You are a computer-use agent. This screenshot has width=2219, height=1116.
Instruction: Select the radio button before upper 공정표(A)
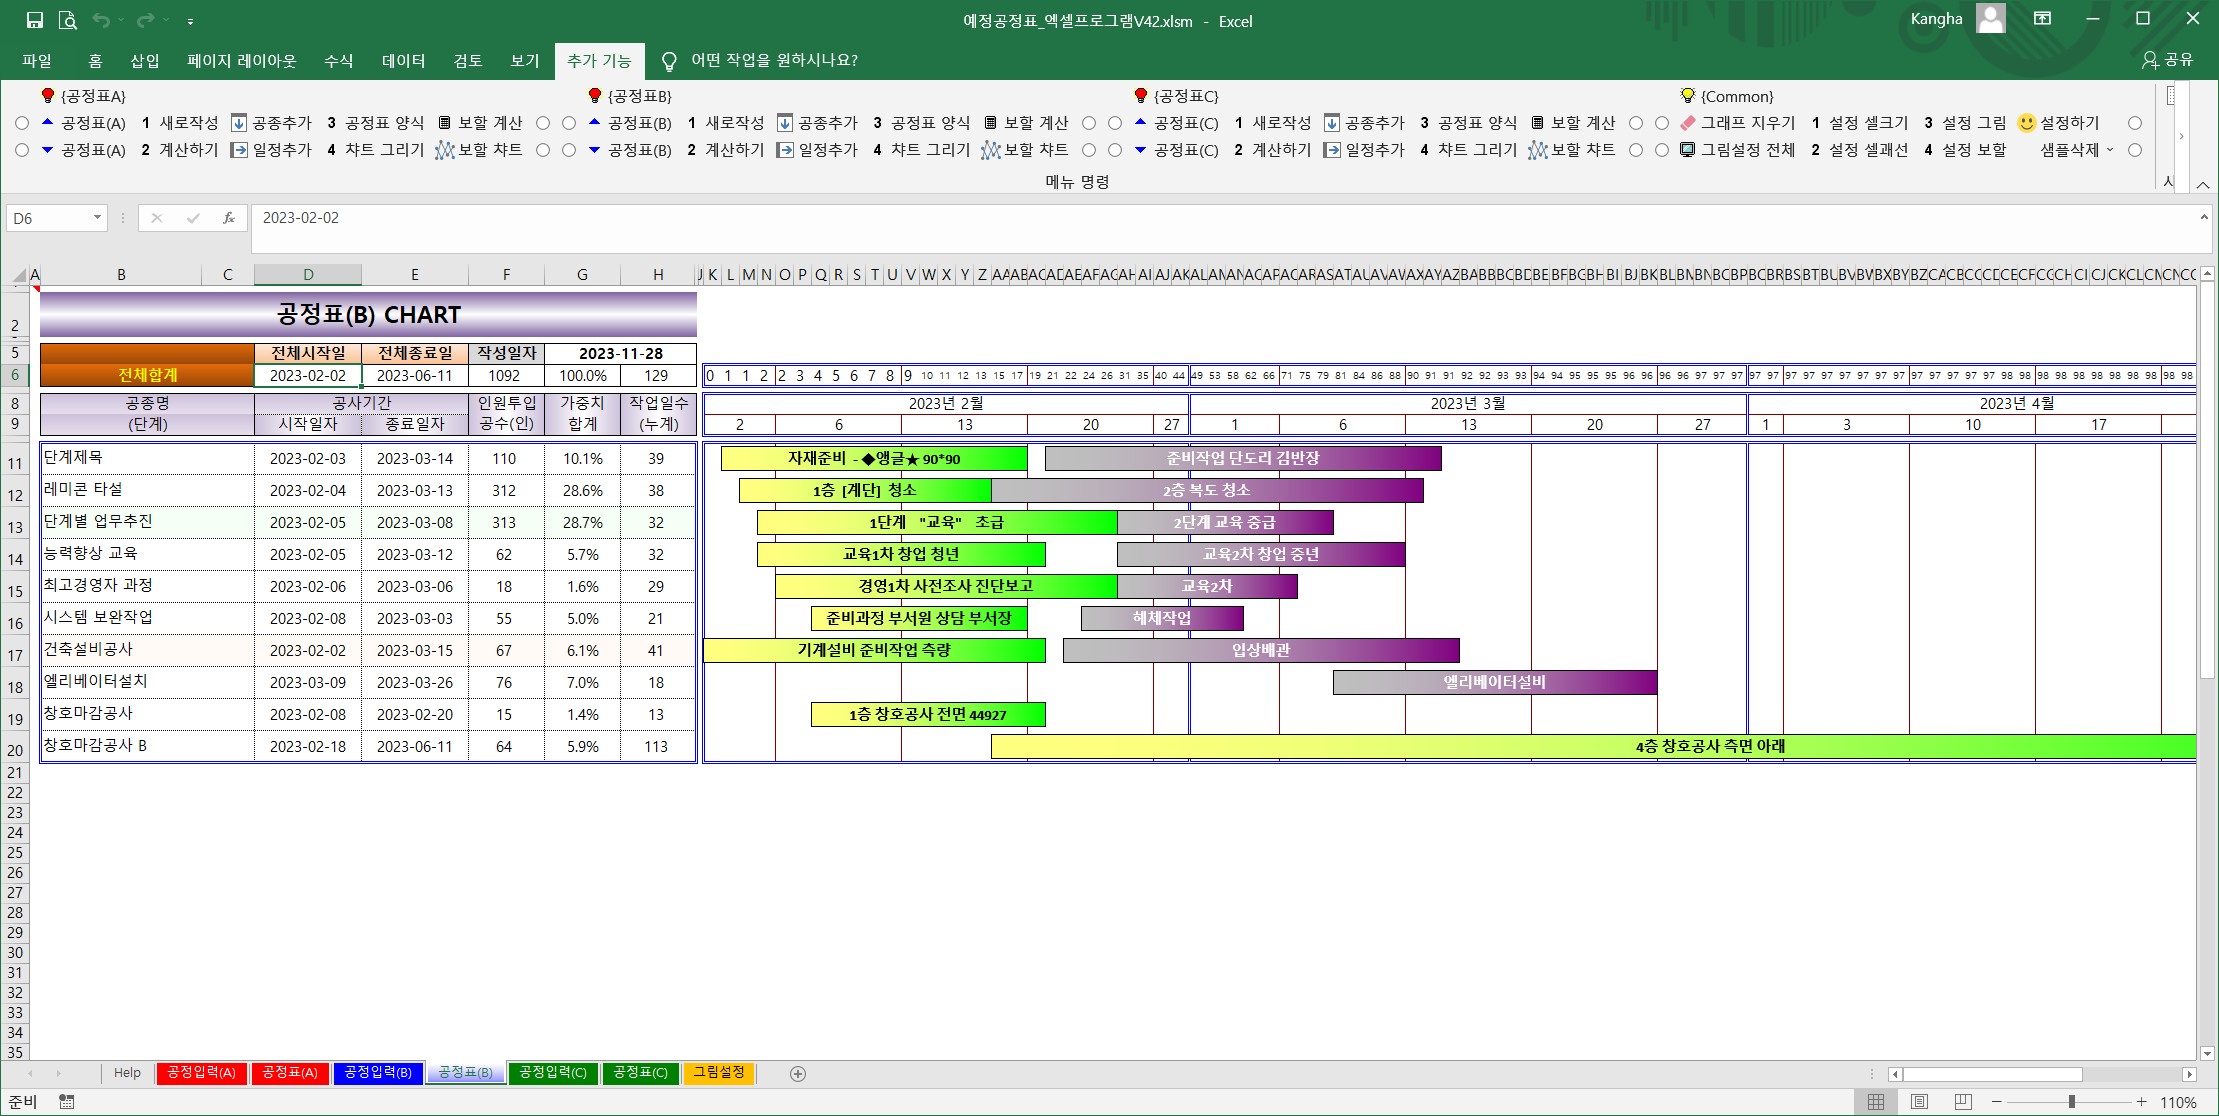[22, 123]
